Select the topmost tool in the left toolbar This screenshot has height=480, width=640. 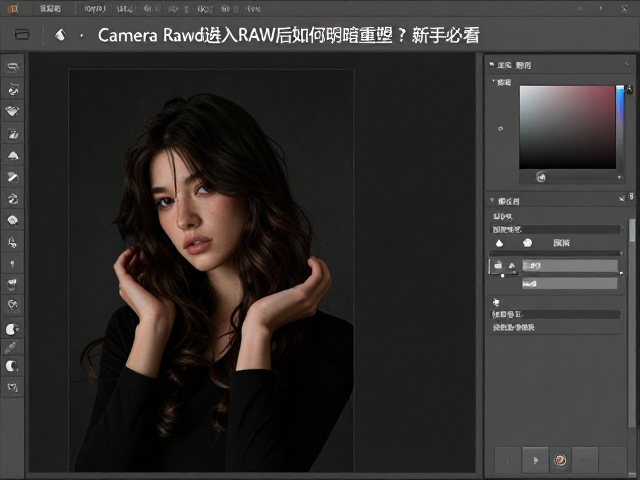coord(13,67)
